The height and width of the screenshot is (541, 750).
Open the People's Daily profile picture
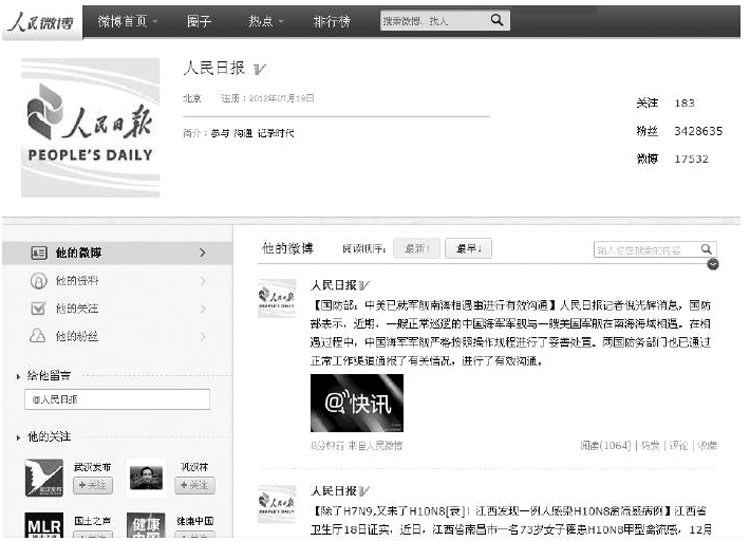pyautogui.click(x=90, y=128)
